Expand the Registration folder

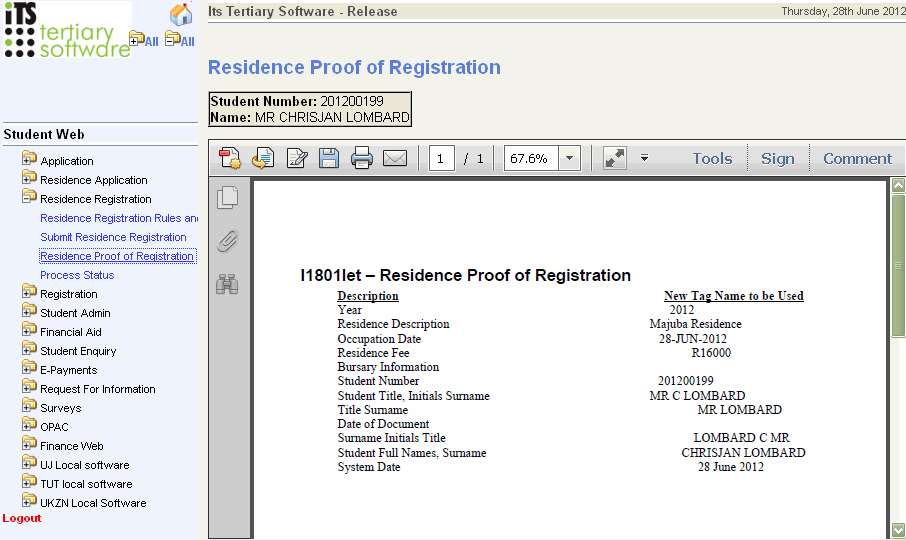29,291
